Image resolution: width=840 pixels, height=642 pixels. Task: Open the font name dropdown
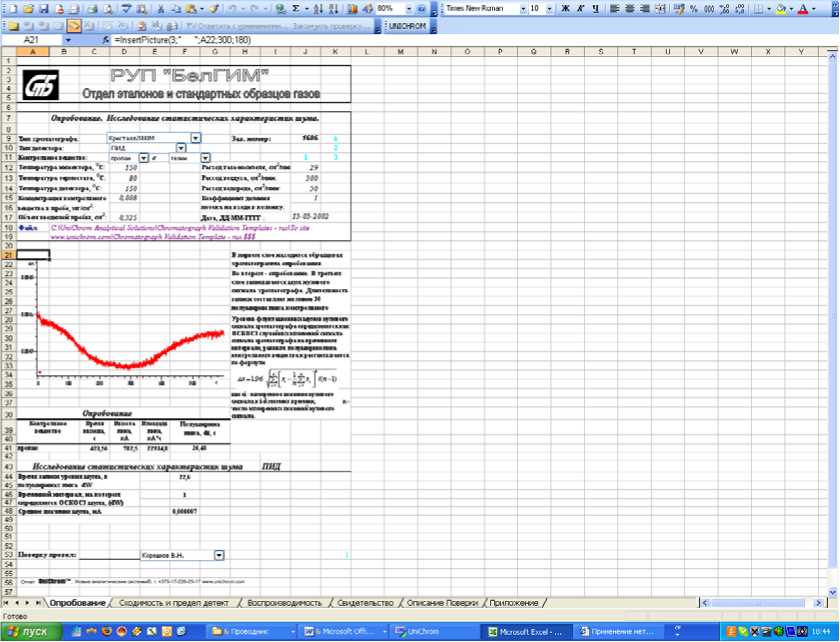coord(522,9)
